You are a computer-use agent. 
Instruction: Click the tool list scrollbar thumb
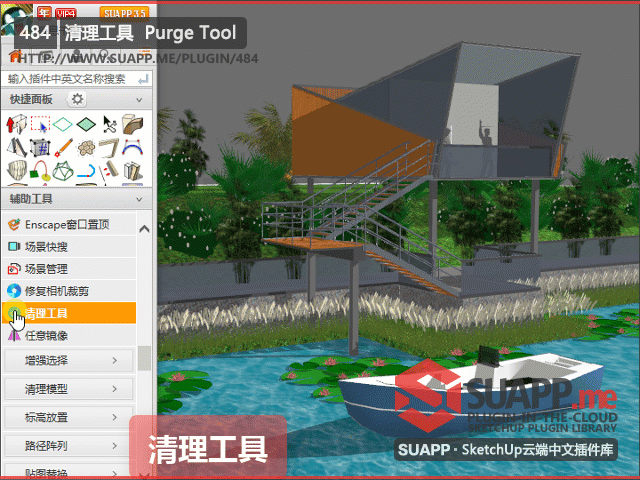click(x=144, y=358)
